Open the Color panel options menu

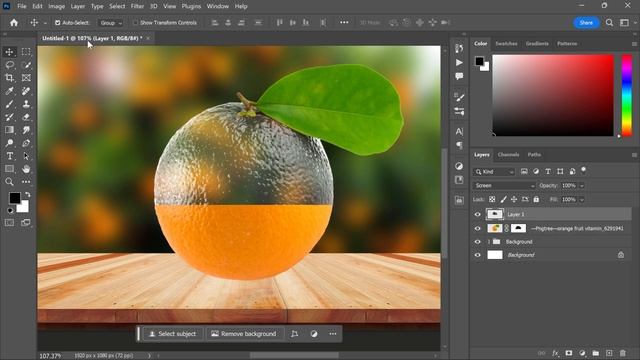click(634, 44)
